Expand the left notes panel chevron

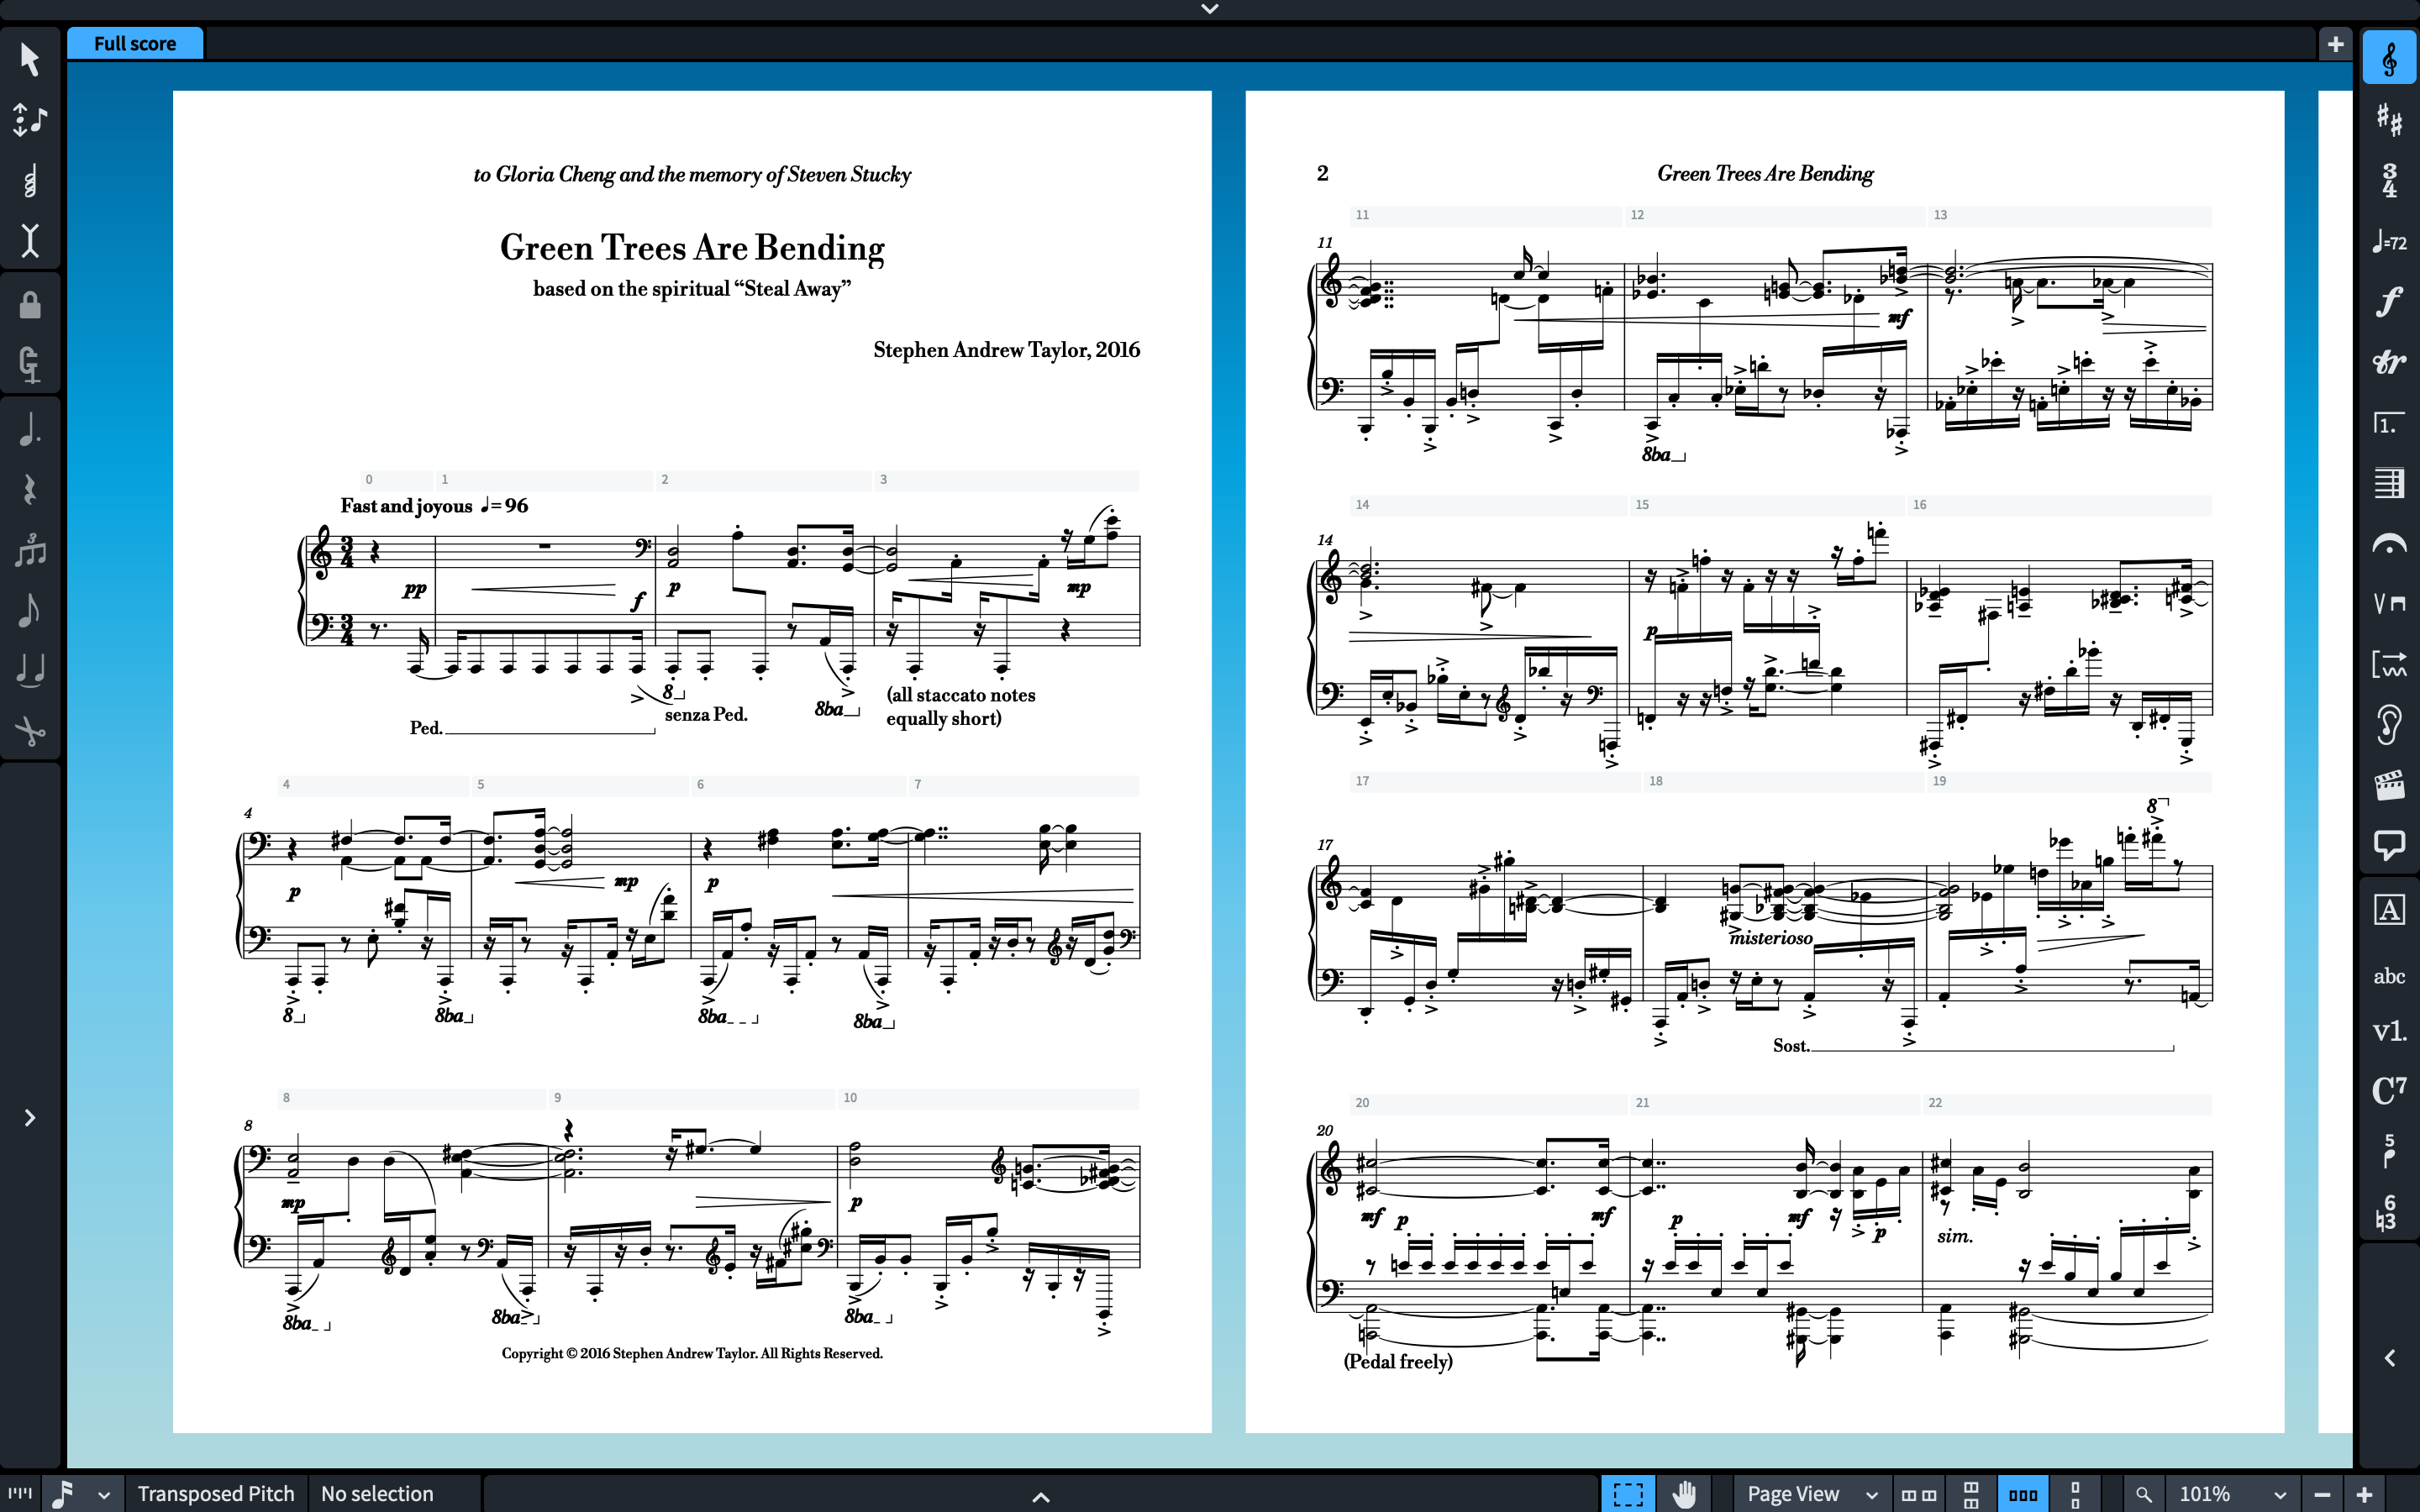point(30,1117)
